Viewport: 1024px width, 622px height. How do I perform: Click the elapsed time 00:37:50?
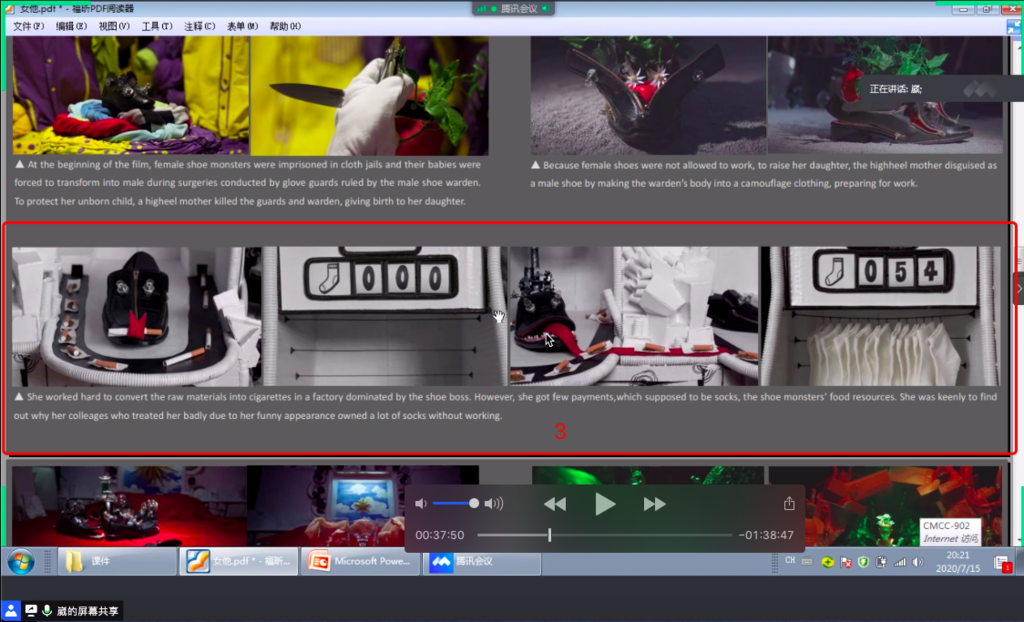point(440,535)
